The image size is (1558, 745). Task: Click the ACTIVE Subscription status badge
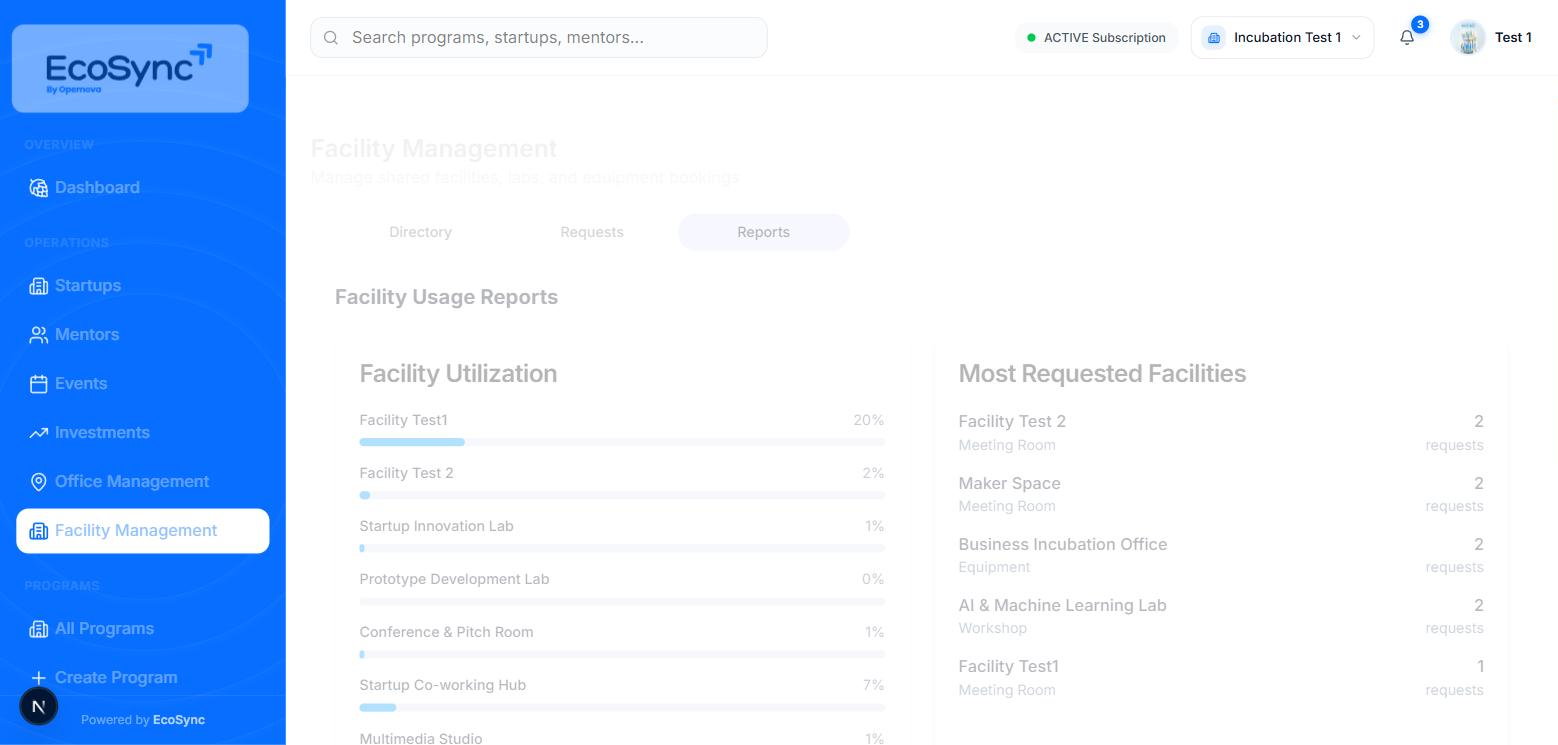(1096, 38)
